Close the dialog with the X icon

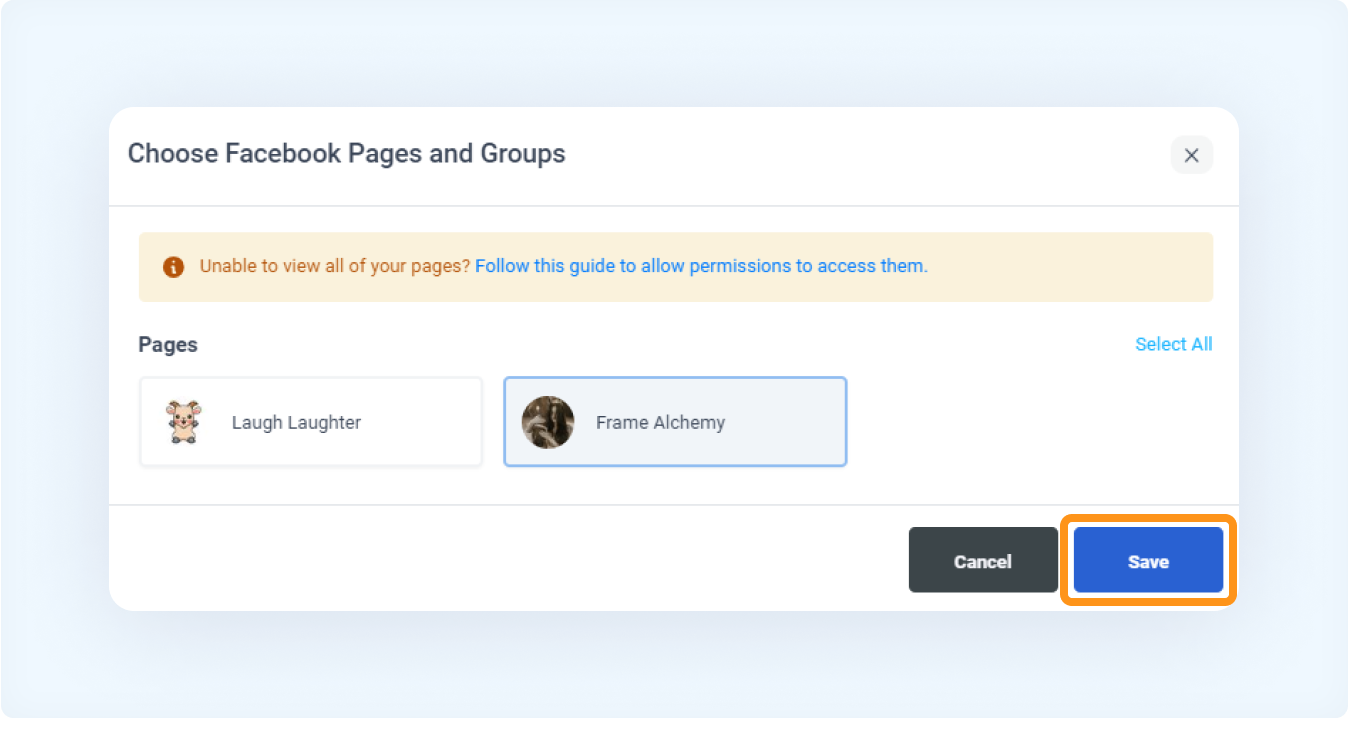point(1191,155)
